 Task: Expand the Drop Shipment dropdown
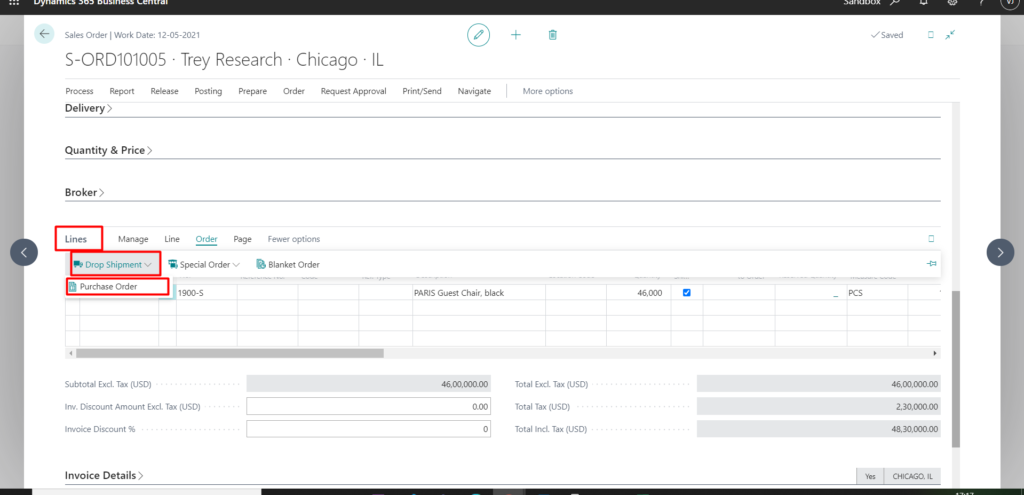[149, 264]
